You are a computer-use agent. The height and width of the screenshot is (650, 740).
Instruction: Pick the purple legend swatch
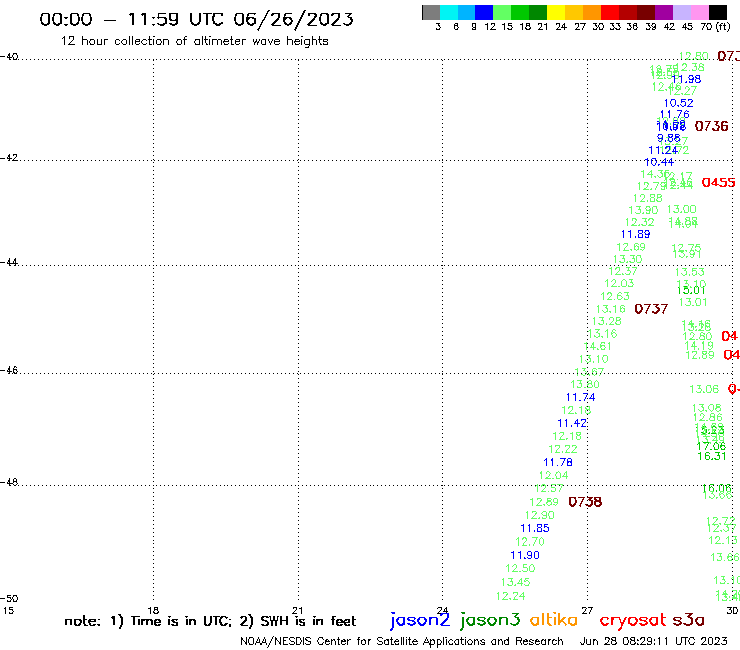[x=664, y=12]
